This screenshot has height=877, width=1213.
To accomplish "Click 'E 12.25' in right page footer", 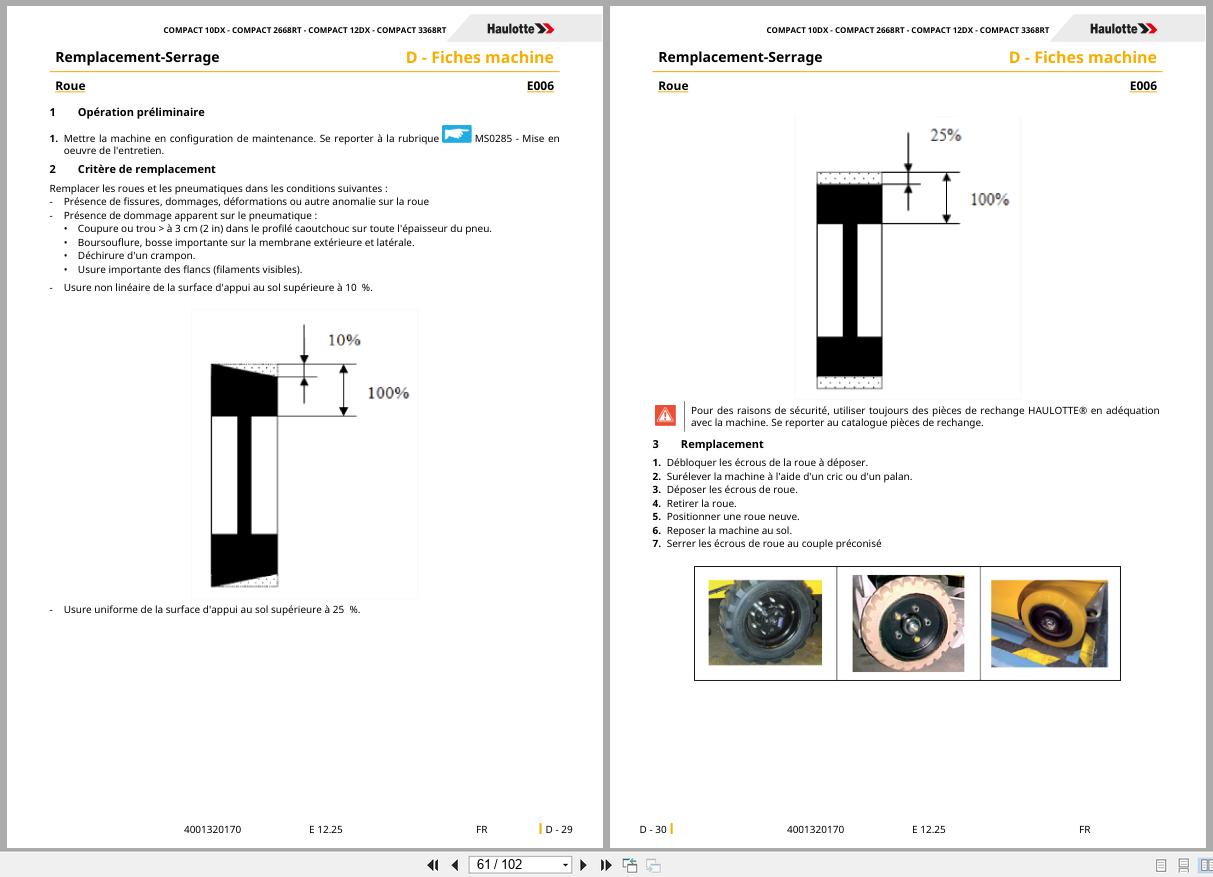I will 929,829.
